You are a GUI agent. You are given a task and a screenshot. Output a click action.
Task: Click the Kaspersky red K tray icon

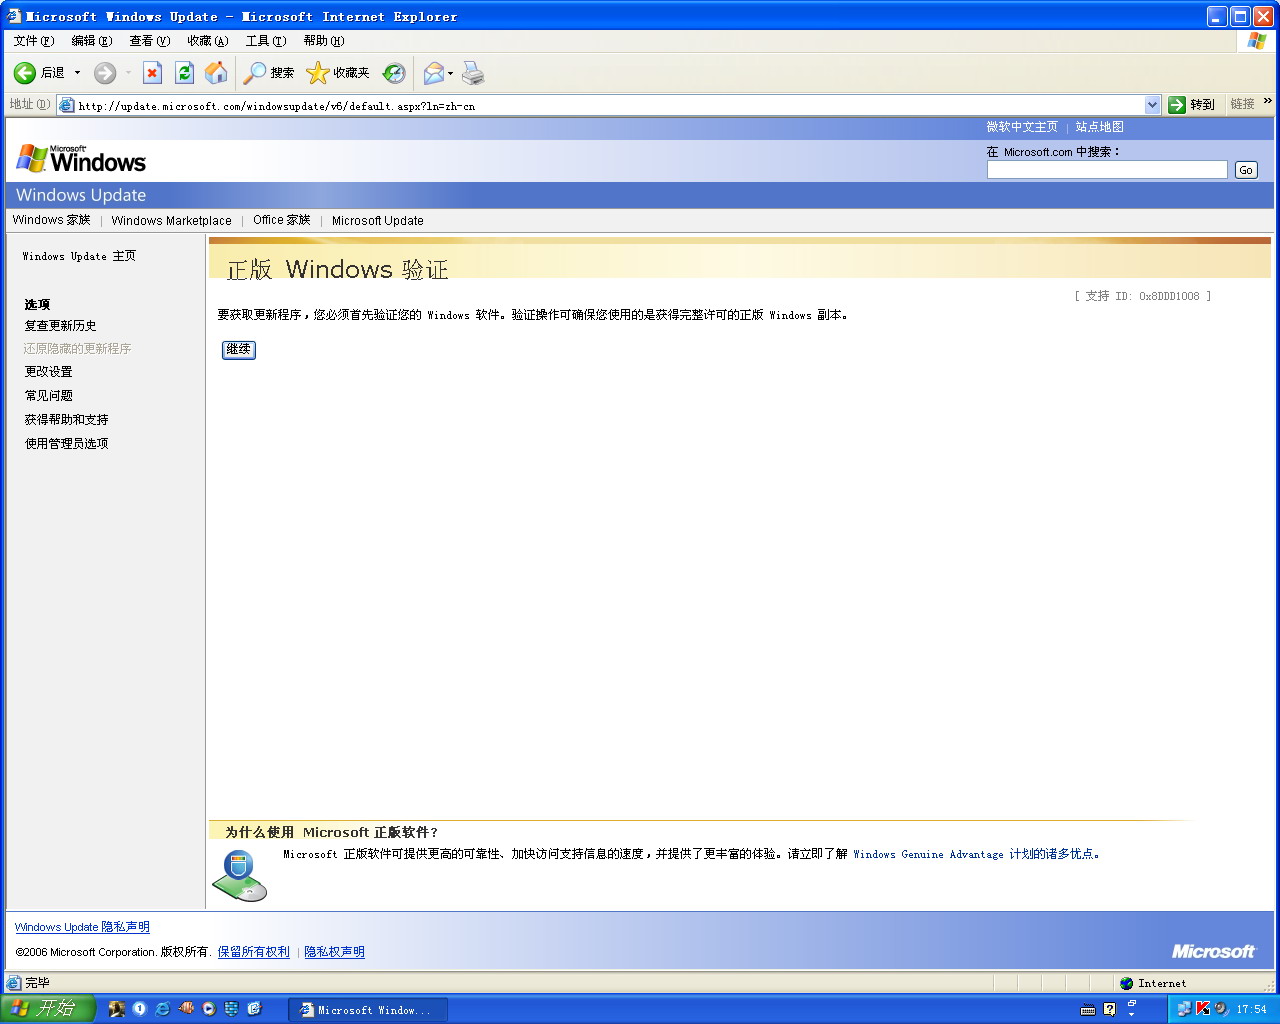click(x=1203, y=1009)
